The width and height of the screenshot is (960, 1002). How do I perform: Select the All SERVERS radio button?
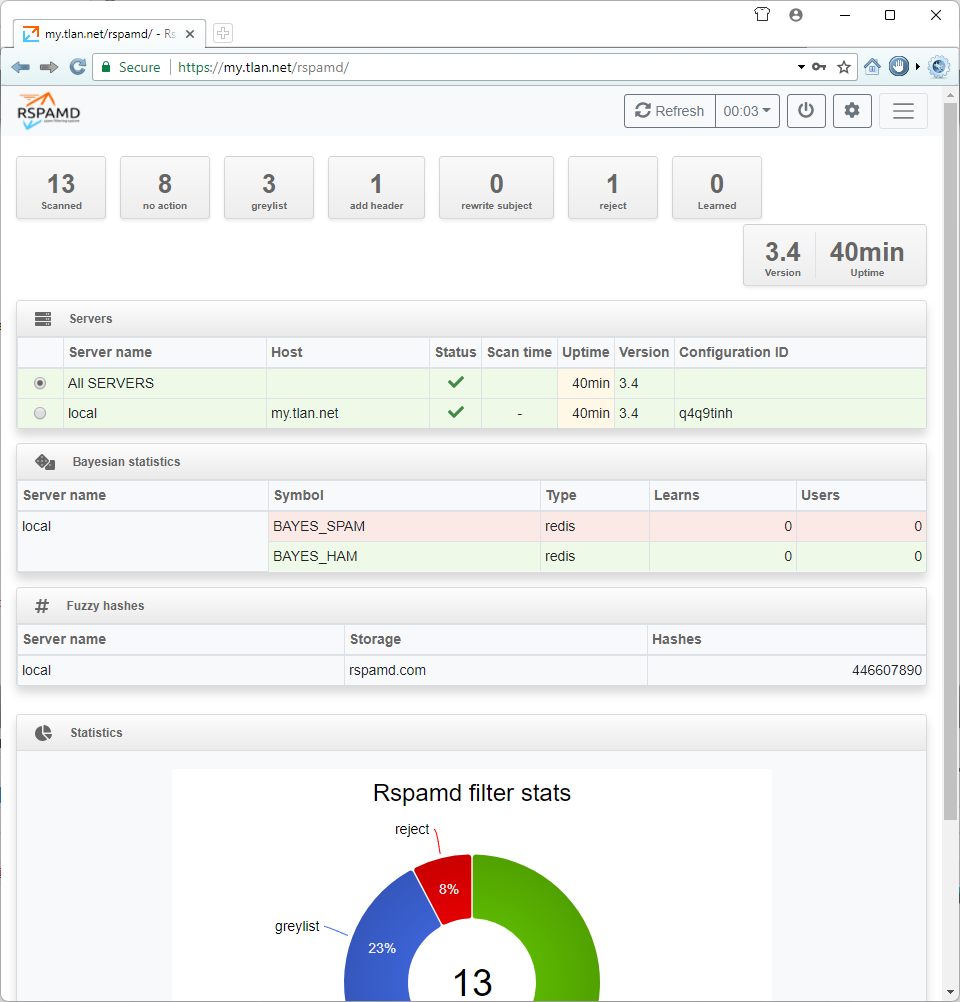pyautogui.click(x=40, y=383)
